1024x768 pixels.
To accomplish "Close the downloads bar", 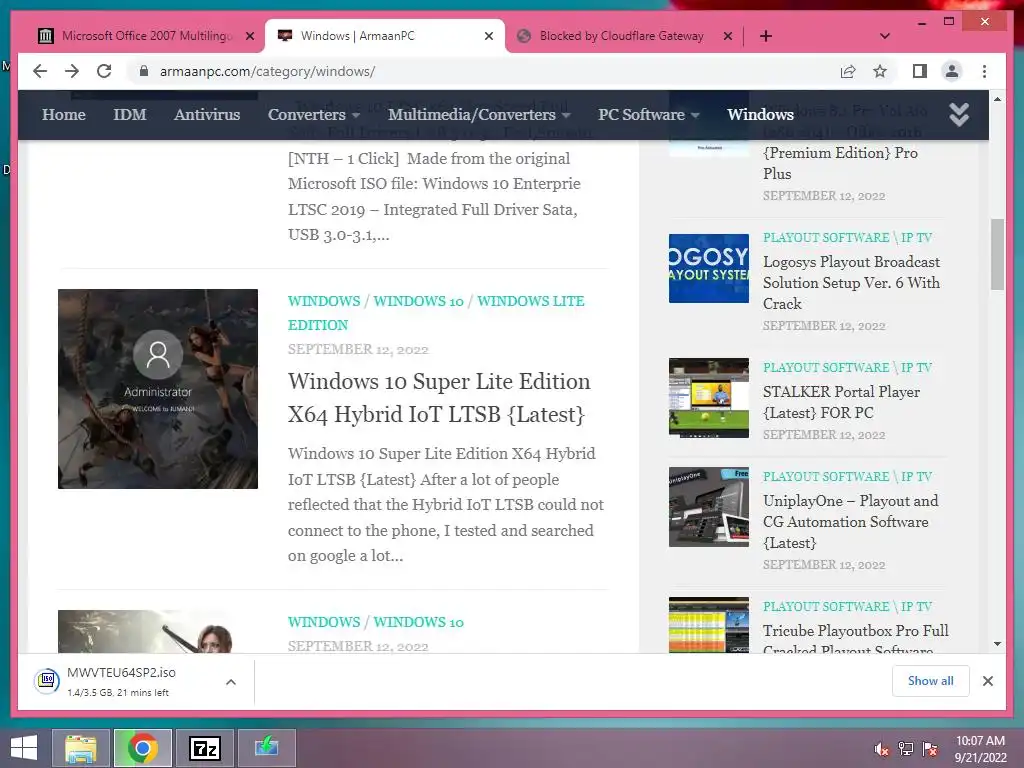I will click(988, 681).
